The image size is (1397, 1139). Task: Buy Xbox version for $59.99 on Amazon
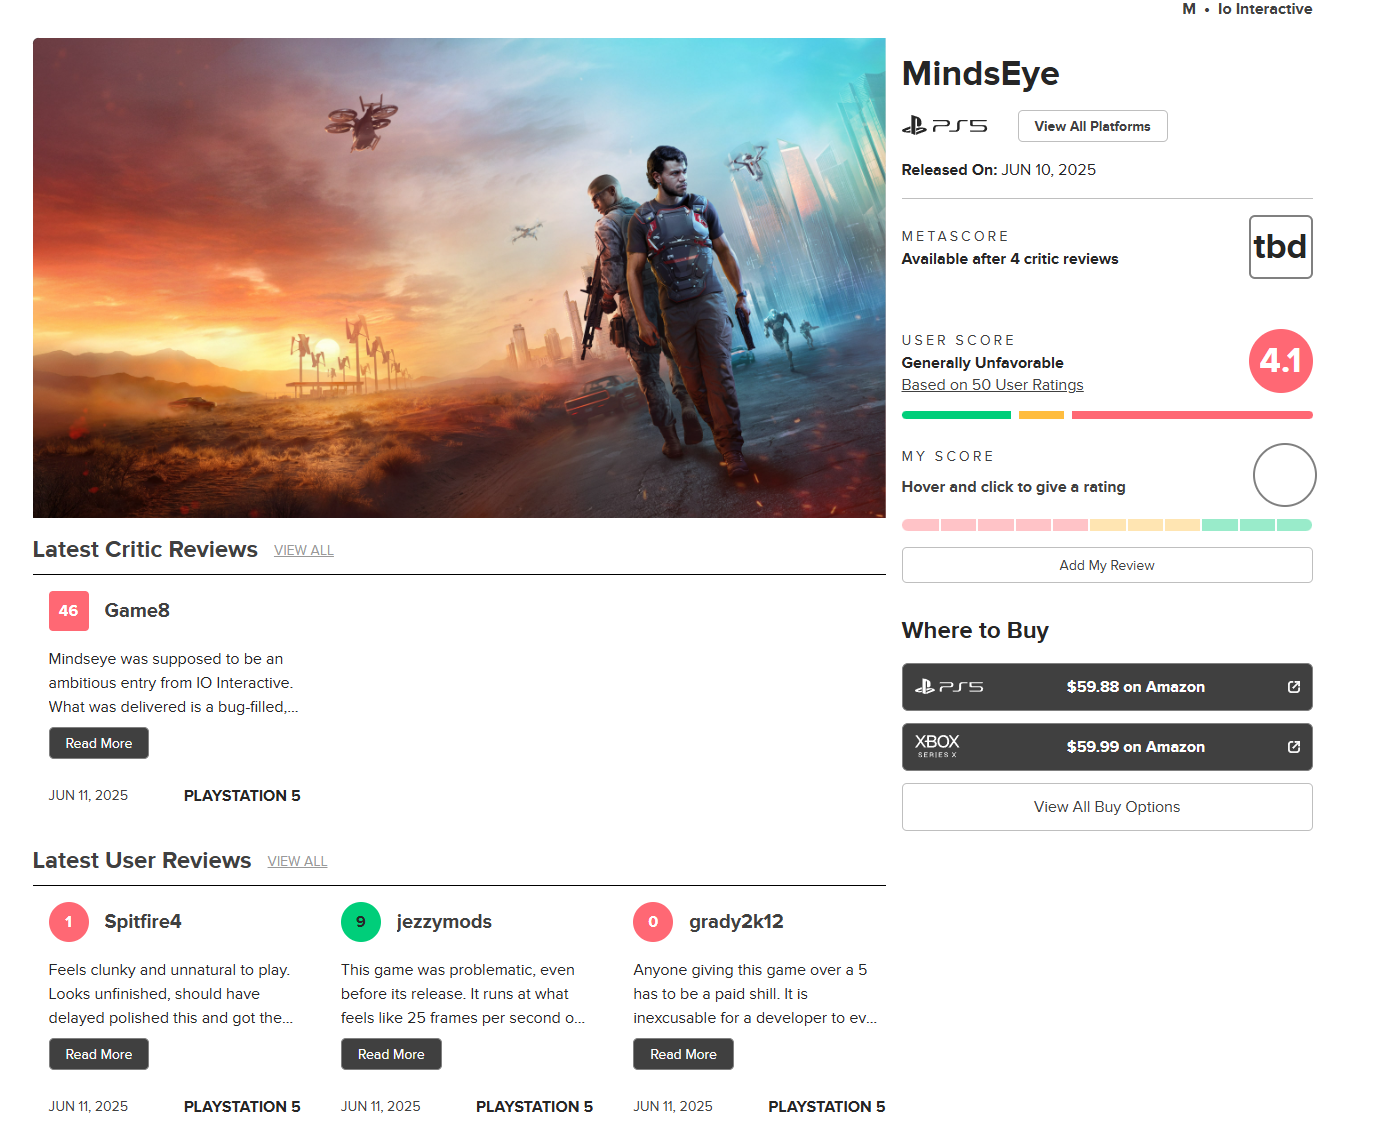(x=1107, y=747)
